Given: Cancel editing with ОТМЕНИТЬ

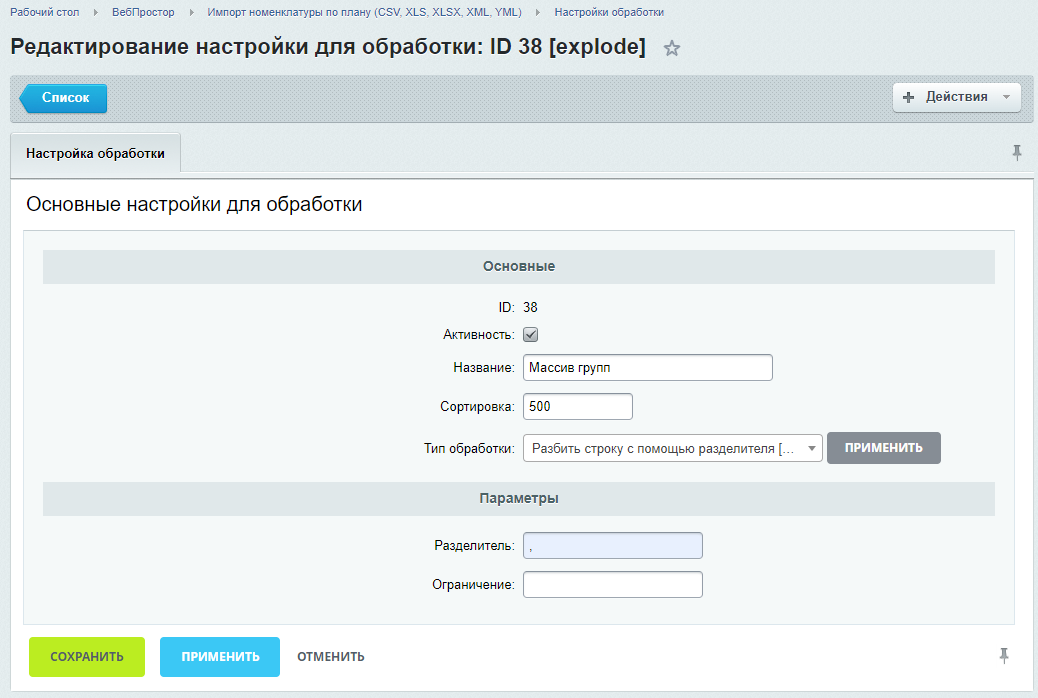Looking at the screenshot, I should tap(330, 657).
